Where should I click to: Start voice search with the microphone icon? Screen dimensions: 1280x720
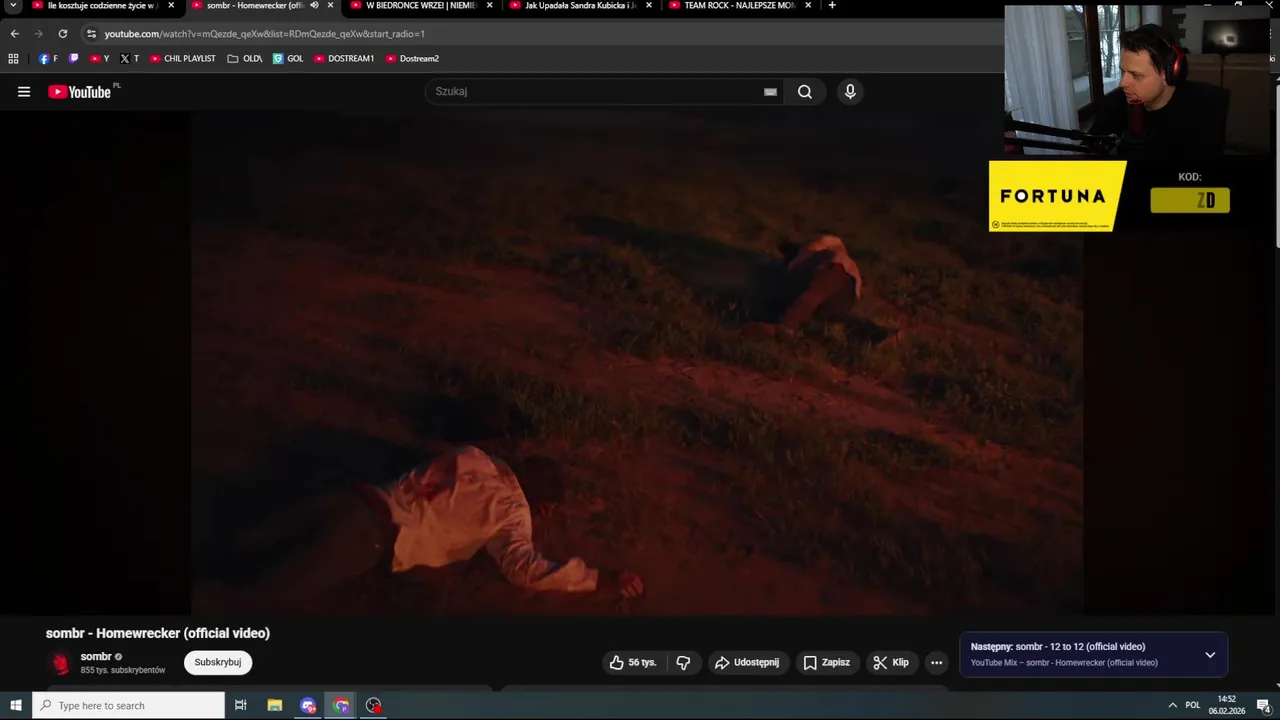click(x=850, y=92)
